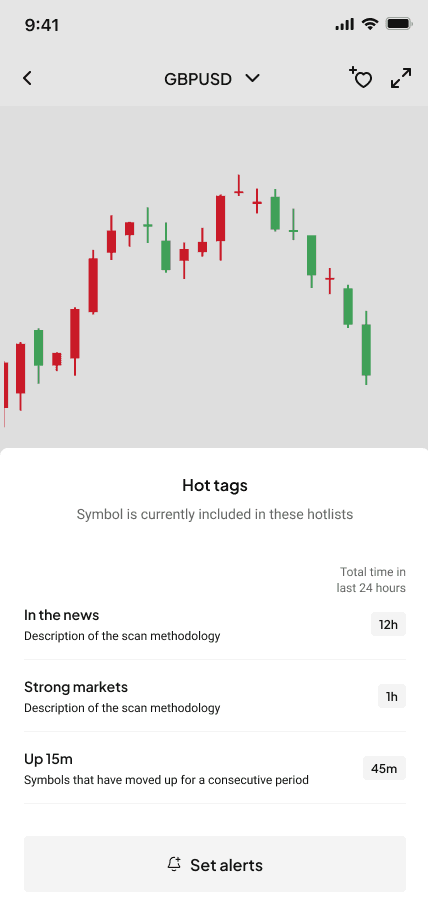
Task: Select the Up 15m hotlist row
Action: click(215, 768)
